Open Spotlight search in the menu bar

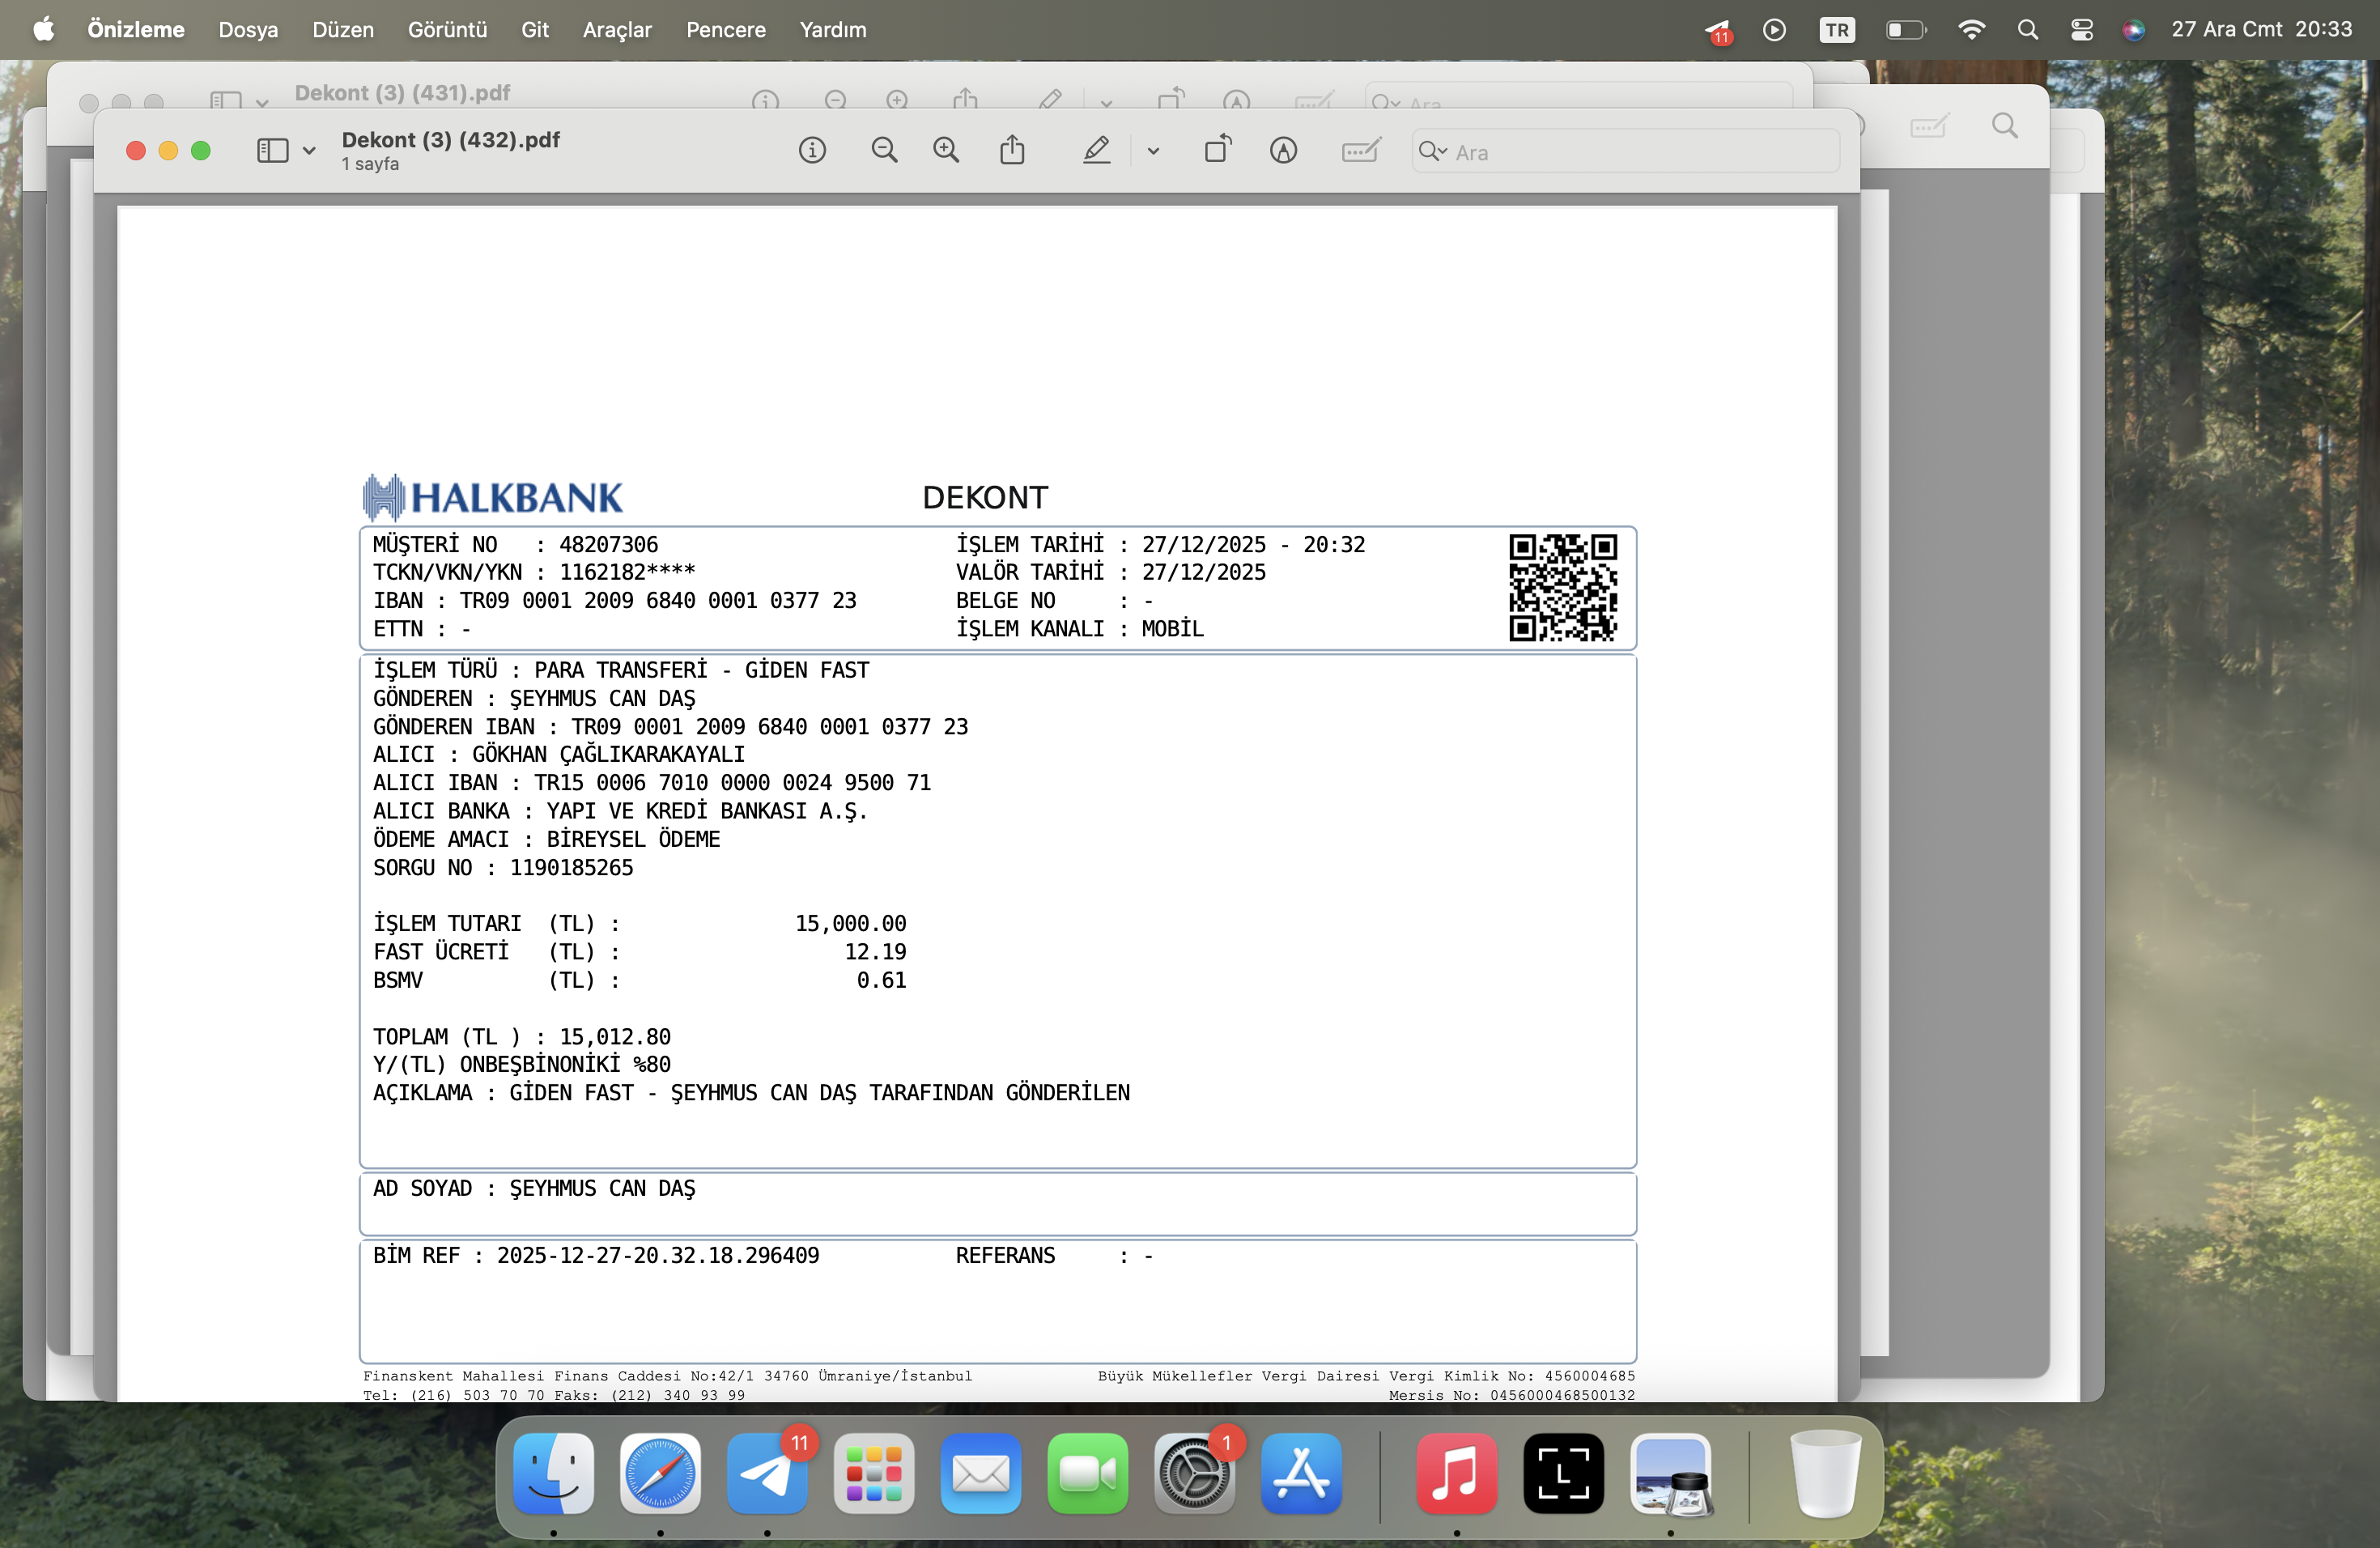tap(2027, 30)
